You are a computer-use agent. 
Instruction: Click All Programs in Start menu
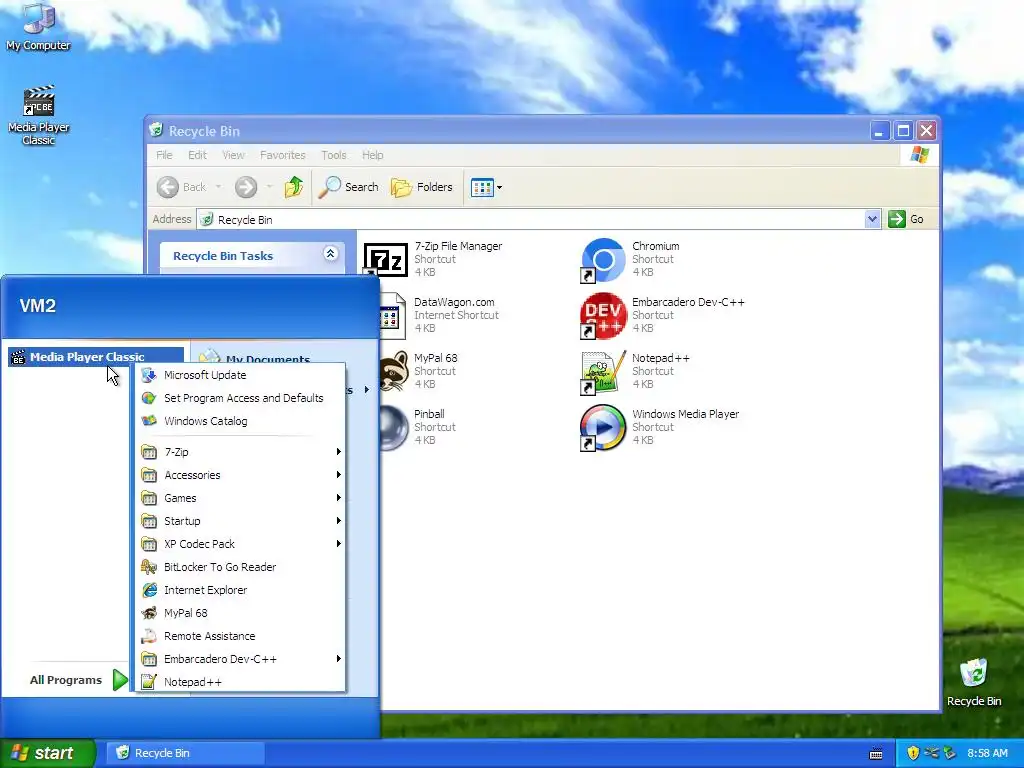(x=78, y=680)
